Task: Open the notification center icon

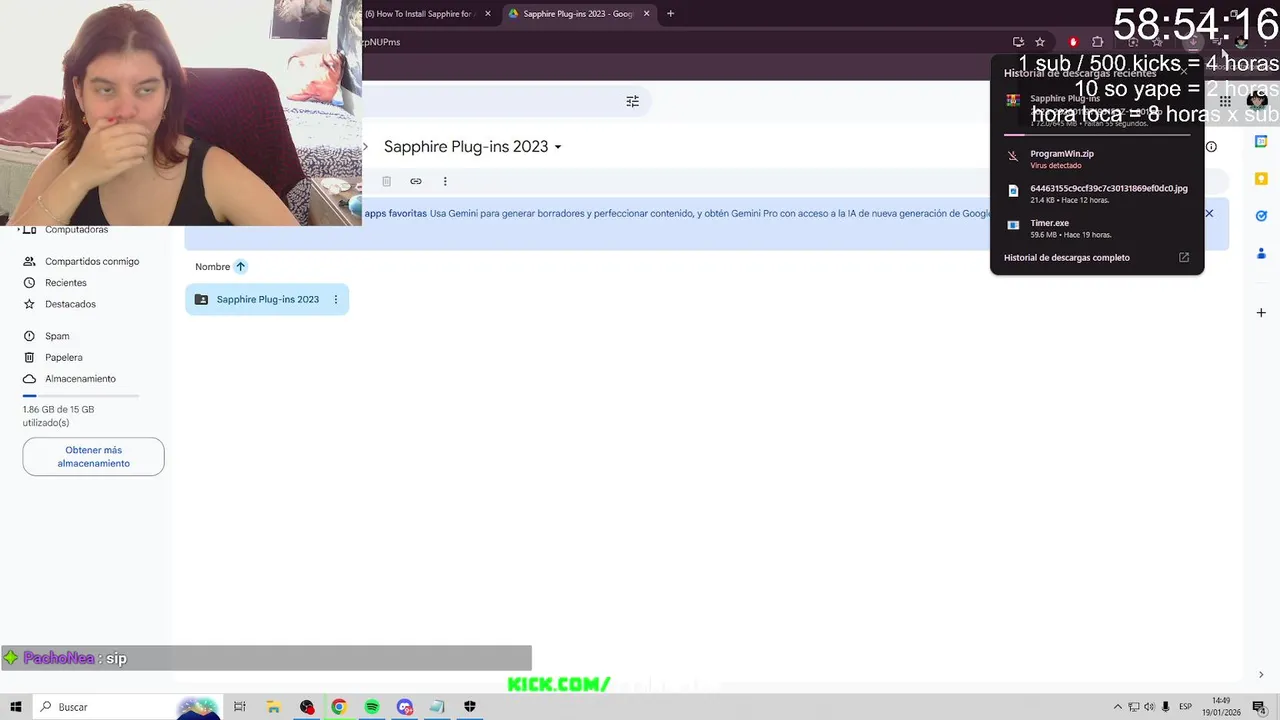Action: point(1259,707)
